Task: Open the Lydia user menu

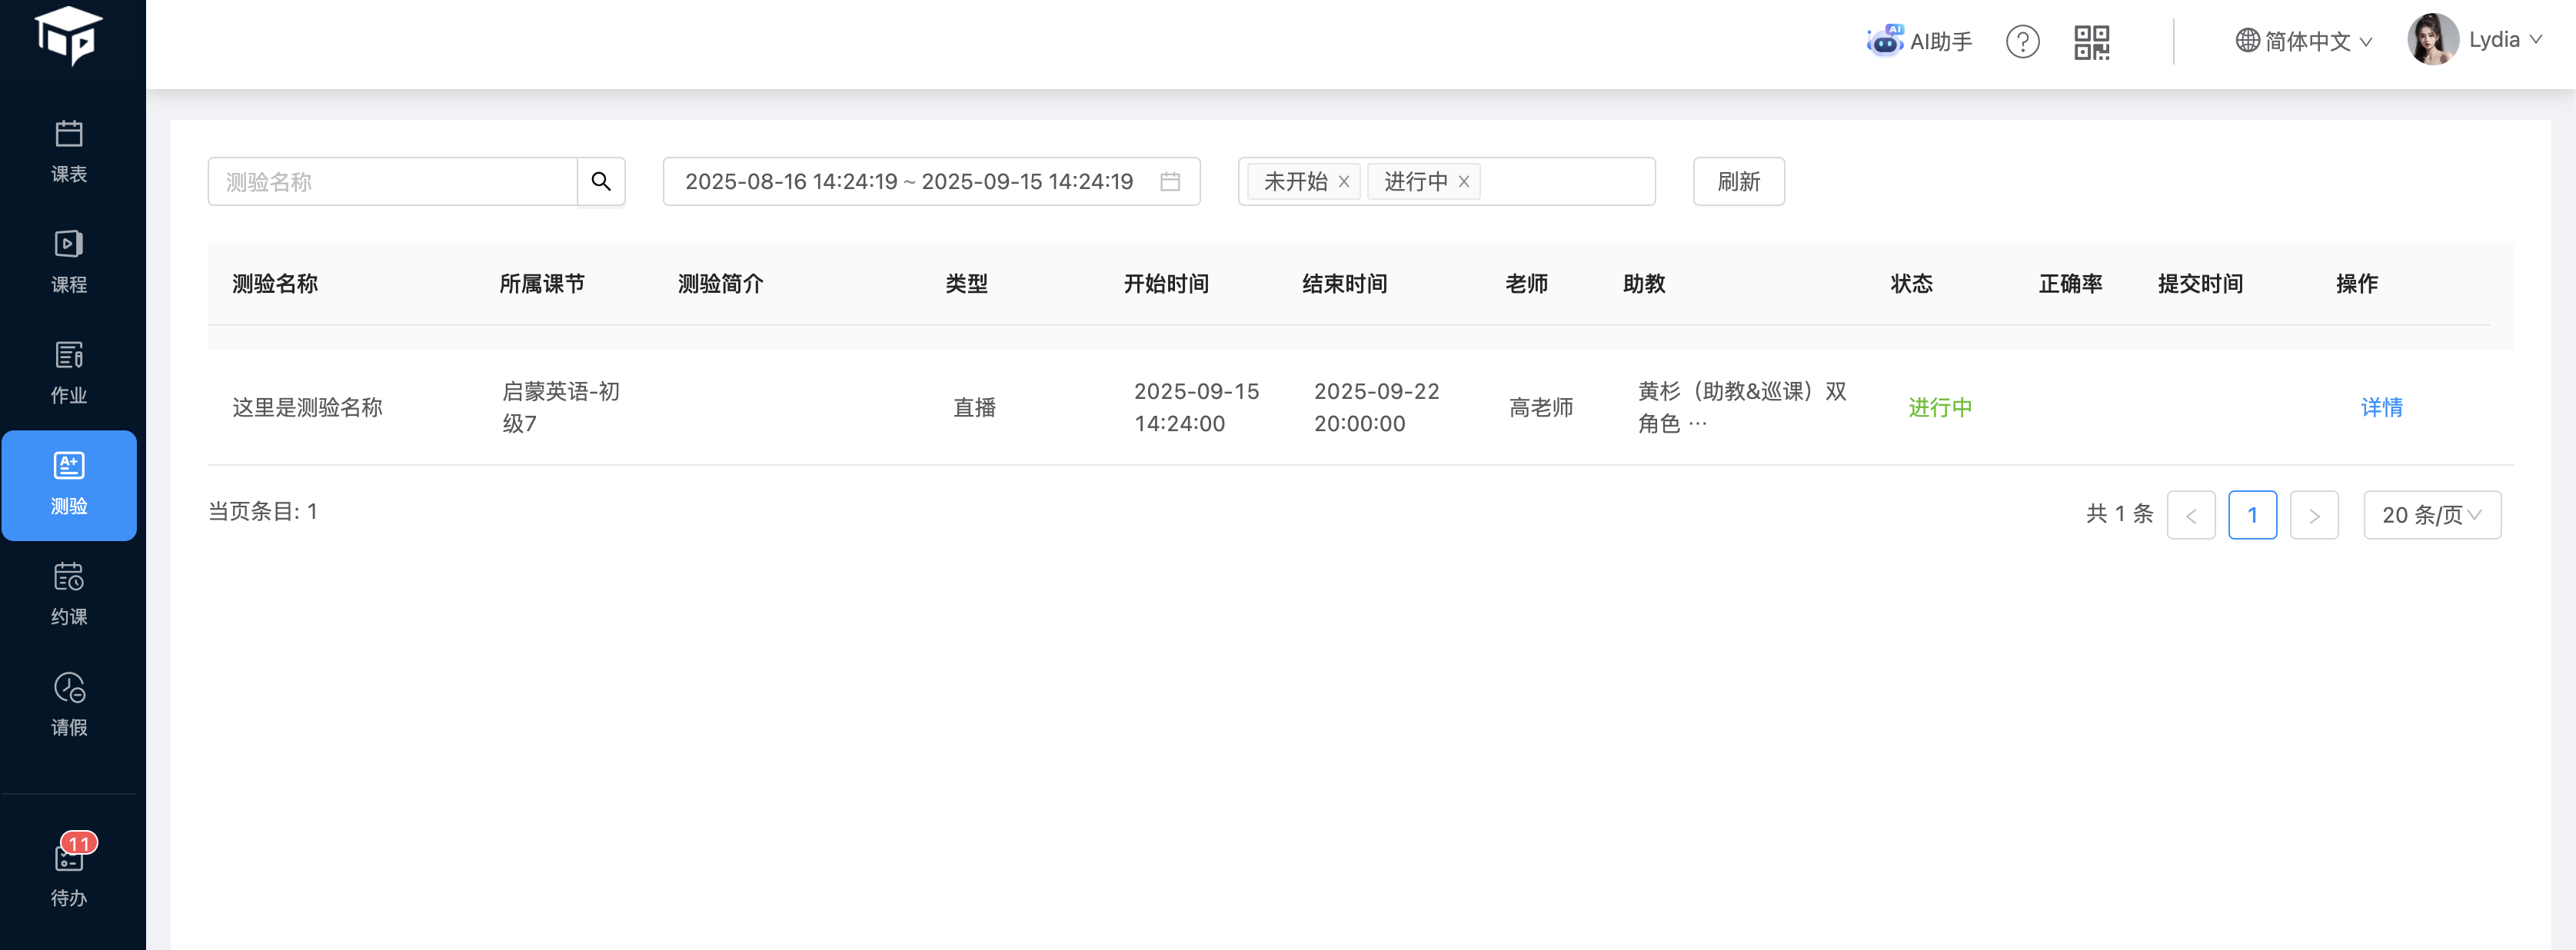Action: (x=2475, y=40)
